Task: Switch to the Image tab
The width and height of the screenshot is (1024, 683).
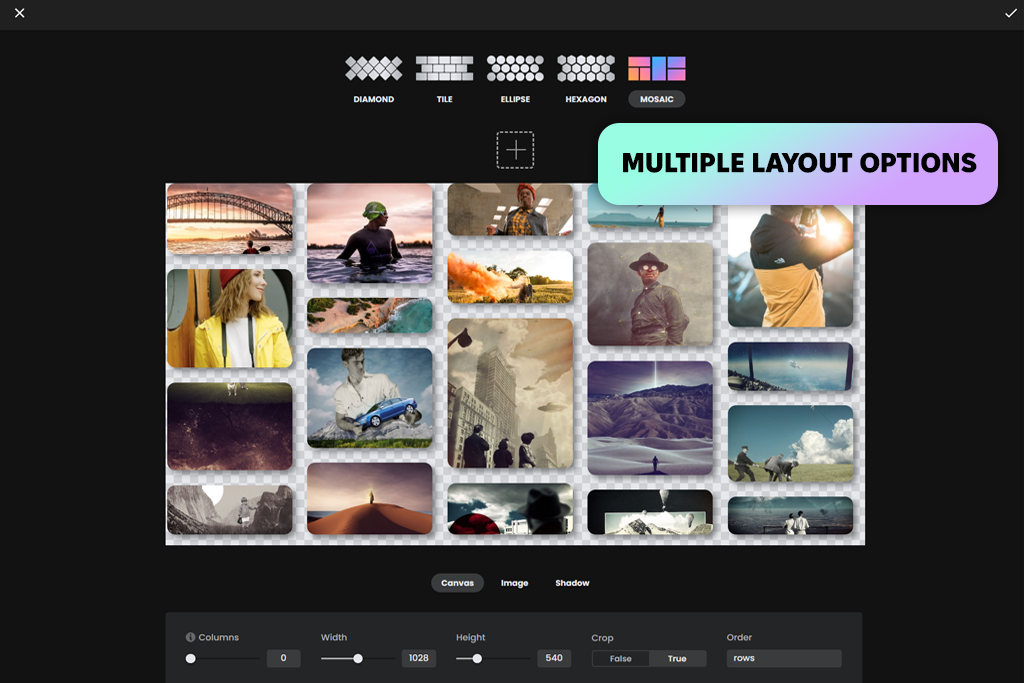Action: pos(515,582)
